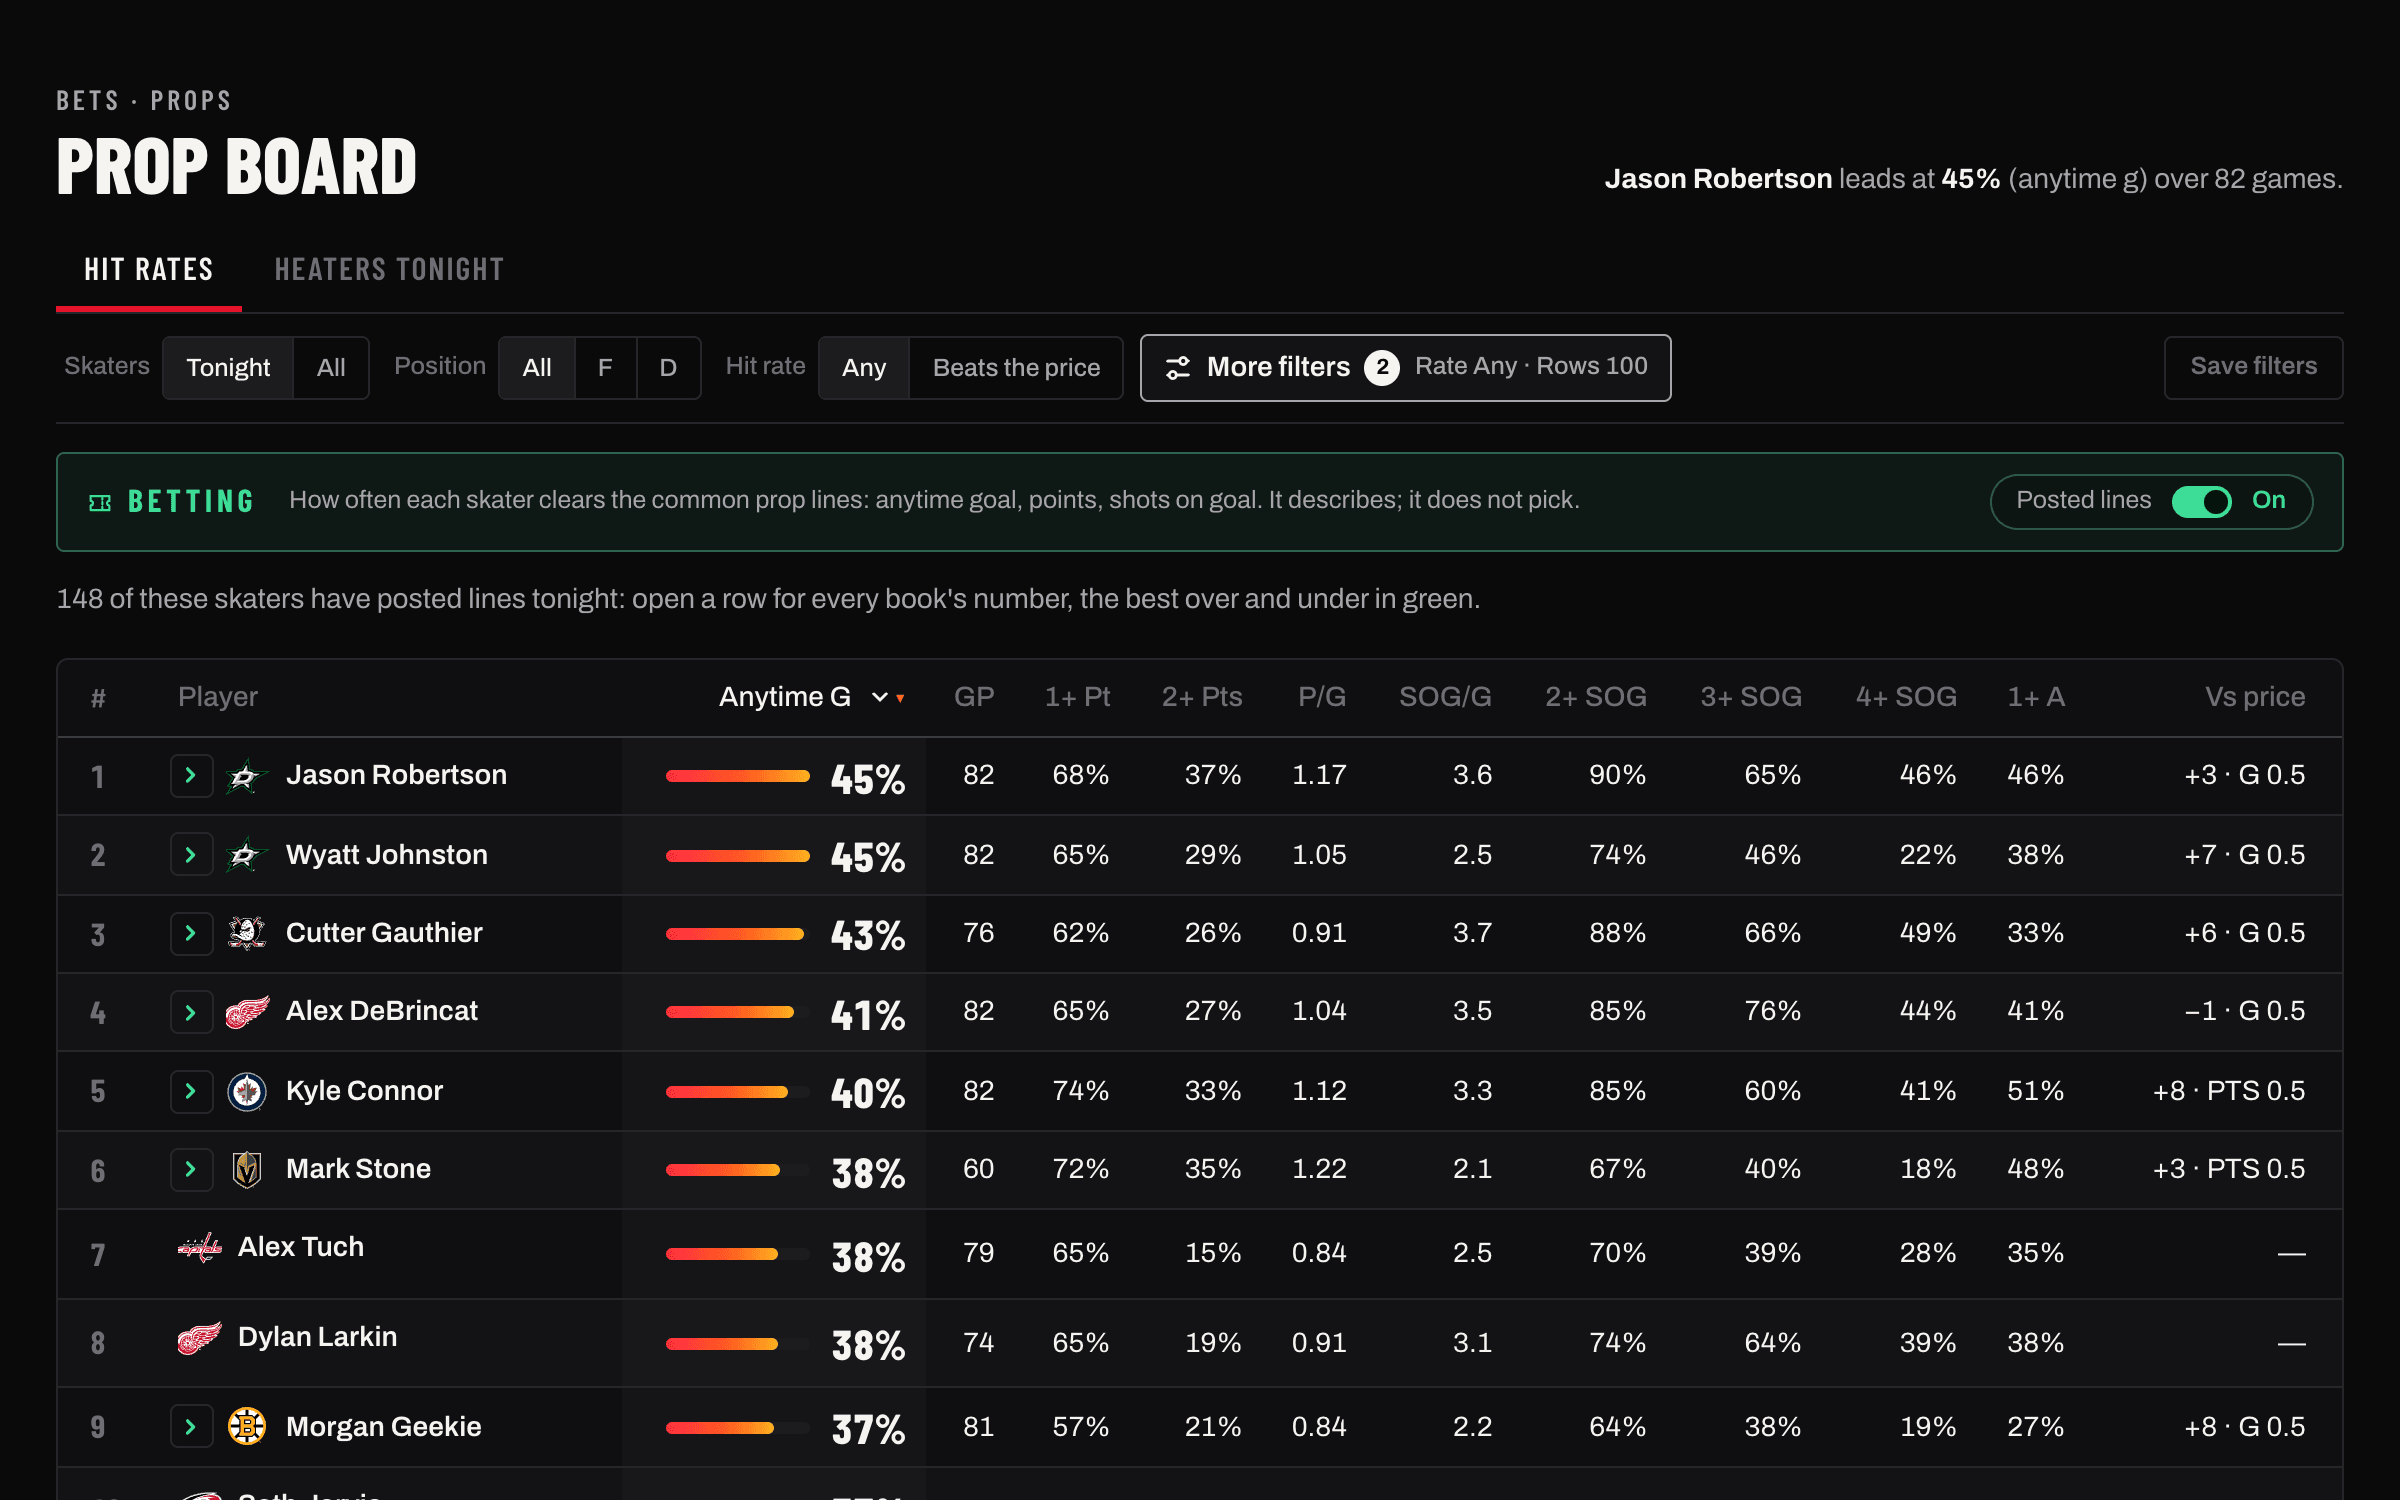Open the Heaters Tonight tab
This screenshot has height=1500, width=2400.
click(389, 270)
